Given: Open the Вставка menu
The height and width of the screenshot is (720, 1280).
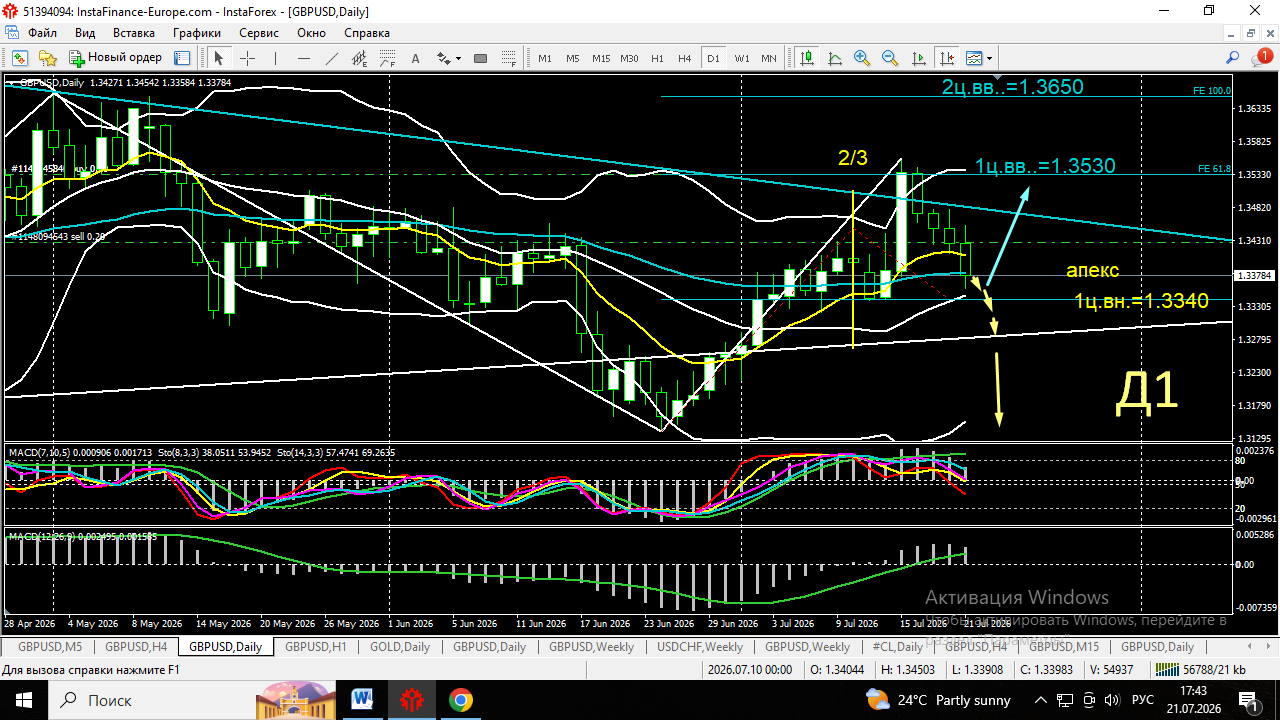Looking at the screenshot, I should click(x=134, y=32).
